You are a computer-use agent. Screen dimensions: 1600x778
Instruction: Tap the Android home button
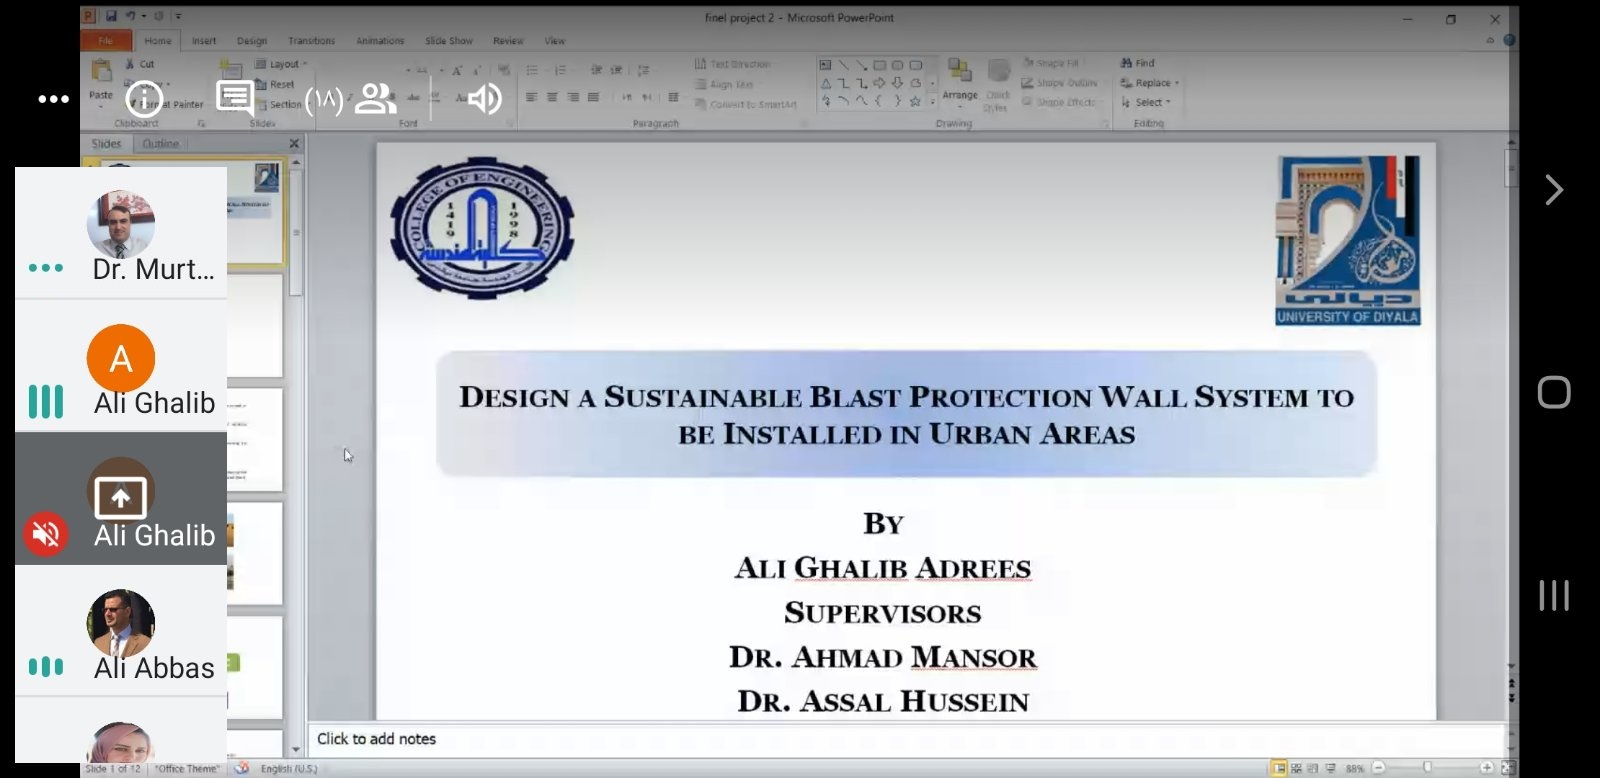(x=1553, y=392)
